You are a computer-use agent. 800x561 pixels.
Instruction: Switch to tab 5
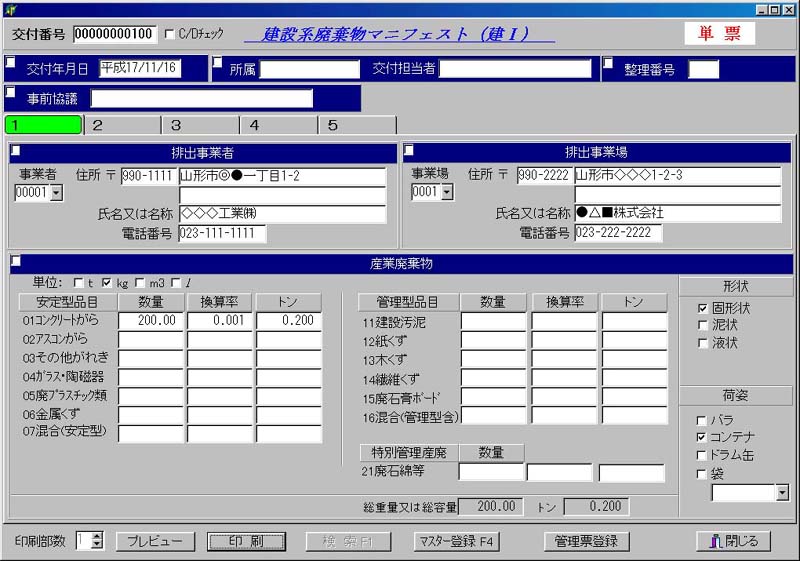click(x=358, y=125)
